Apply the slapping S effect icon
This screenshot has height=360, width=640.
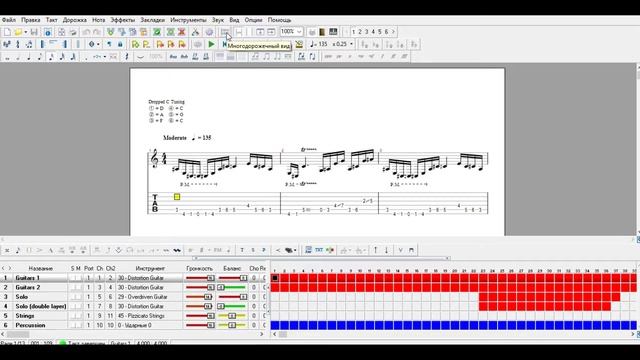coord(253,250)
